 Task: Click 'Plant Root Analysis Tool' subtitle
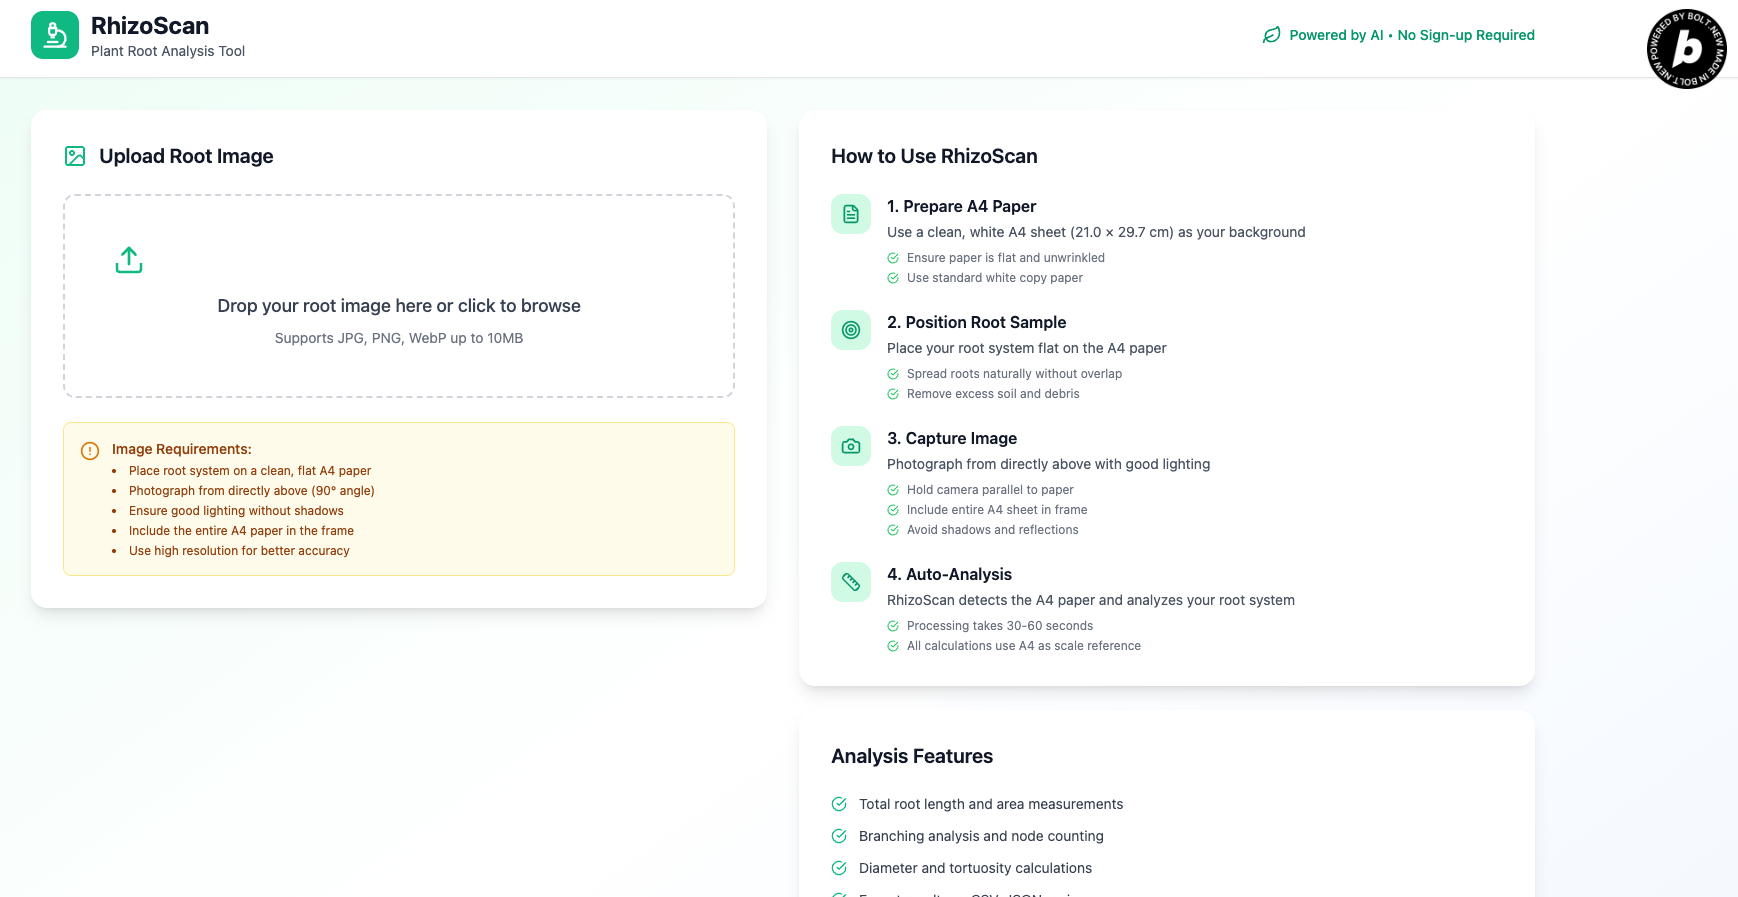coord(168,51)
